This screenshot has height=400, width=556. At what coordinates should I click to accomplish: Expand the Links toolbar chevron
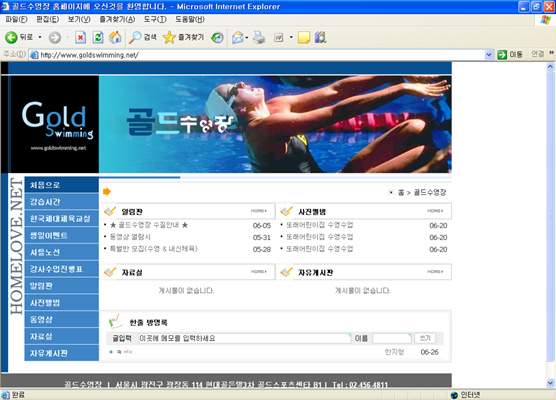pyautogui.click(x=551, y=52)
